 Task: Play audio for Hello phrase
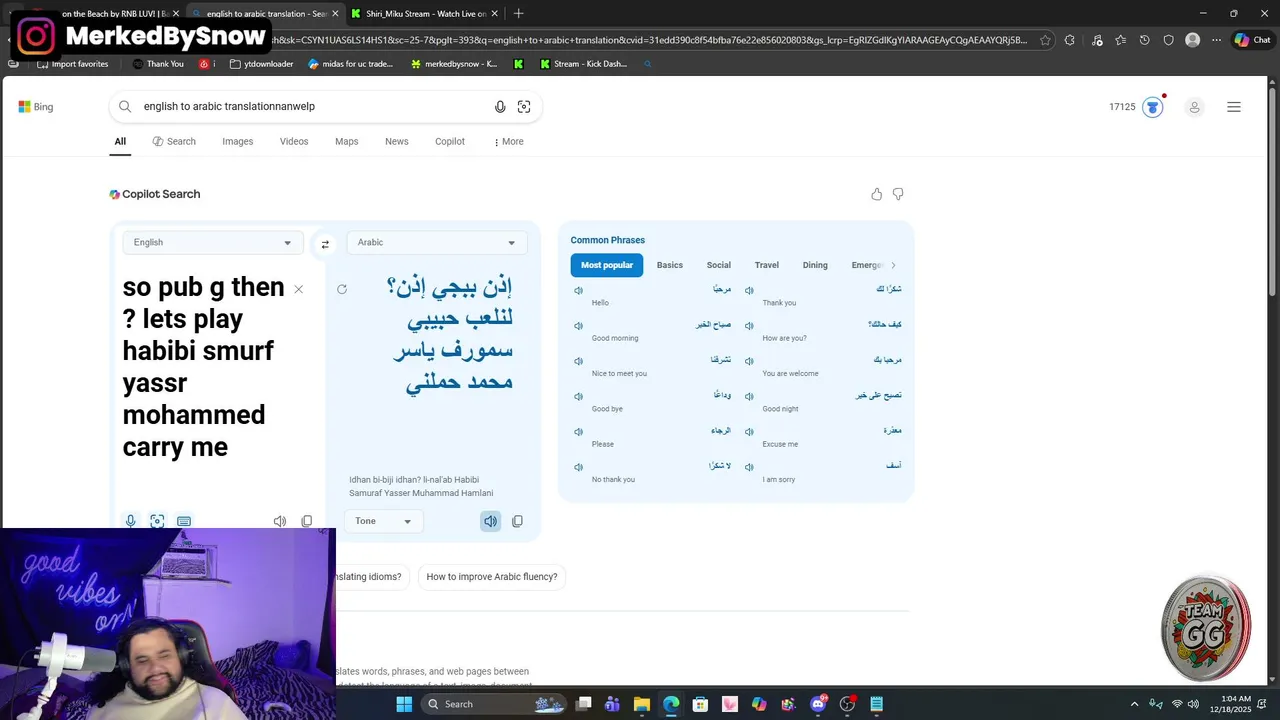pyautogui.click(x=578, y=290)
